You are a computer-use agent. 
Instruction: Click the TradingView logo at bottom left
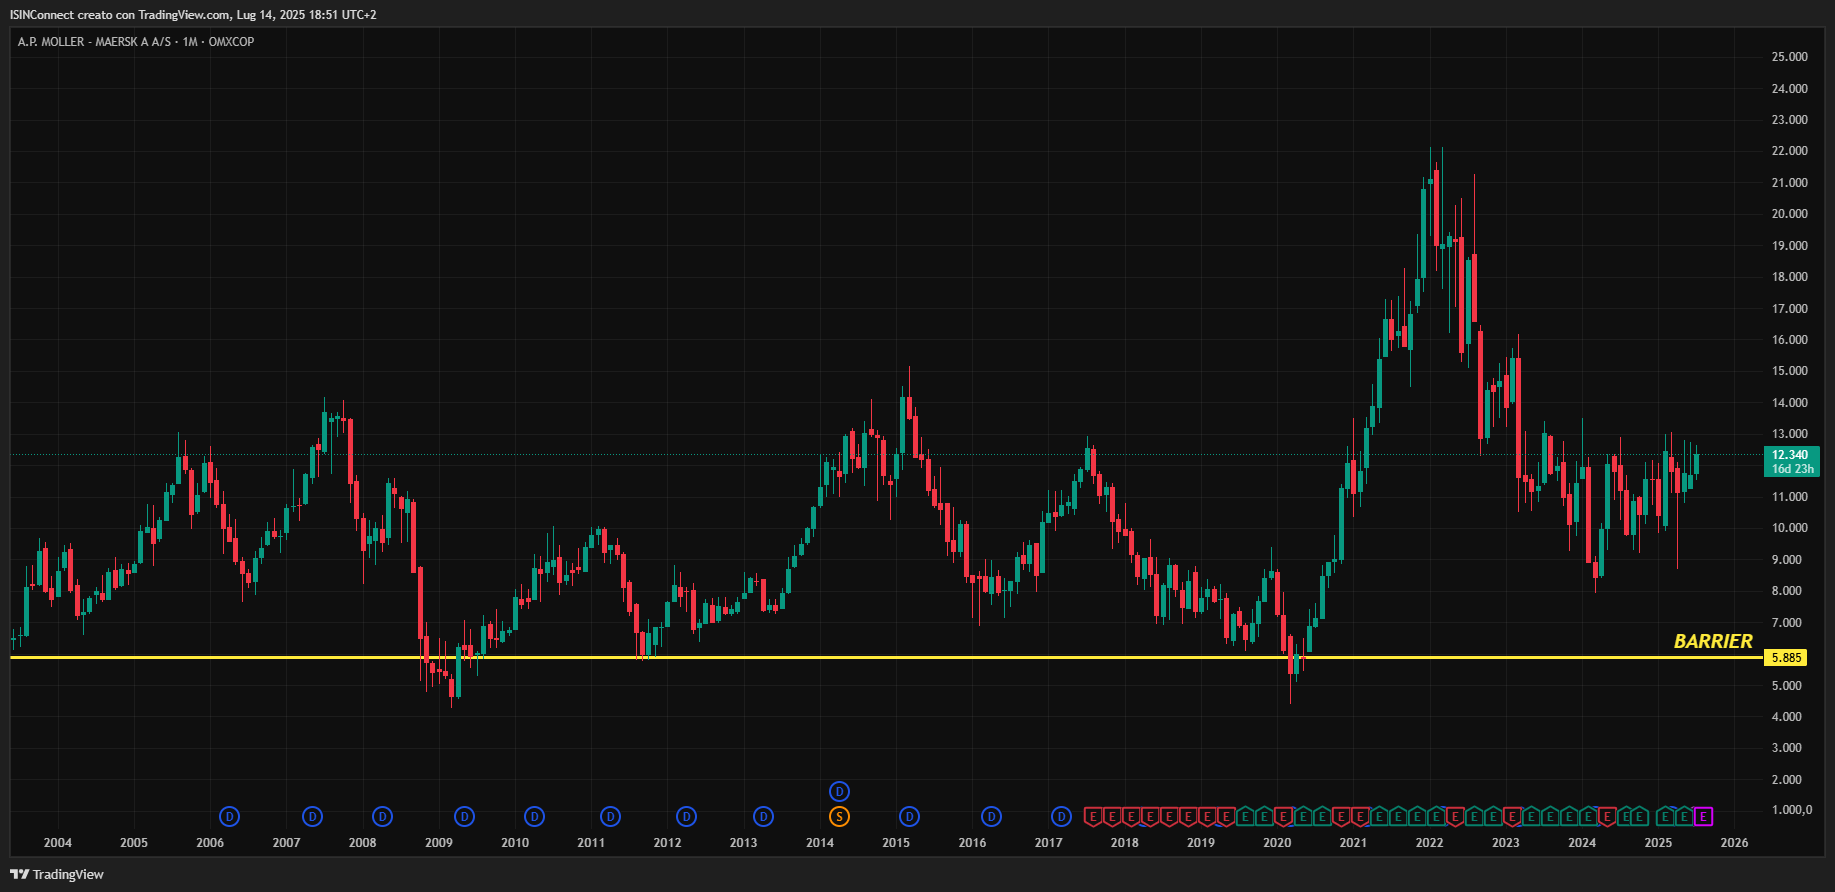[x=57, y=874]
